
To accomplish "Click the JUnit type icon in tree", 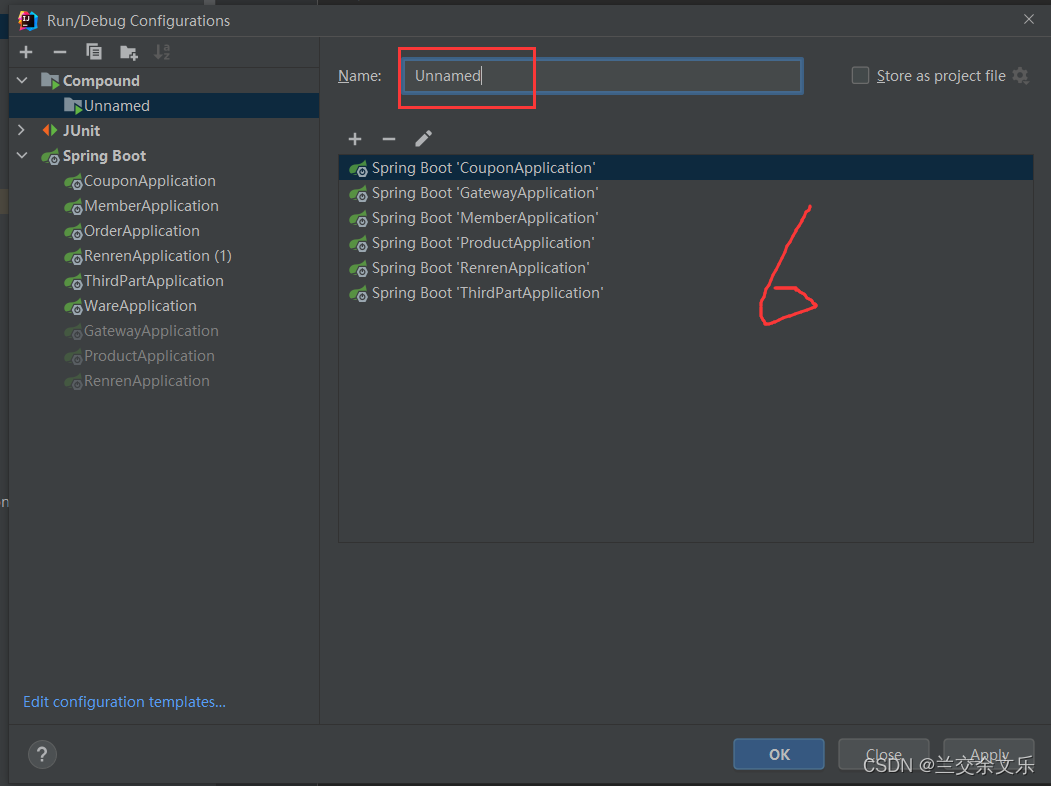I will pos(50,131).
